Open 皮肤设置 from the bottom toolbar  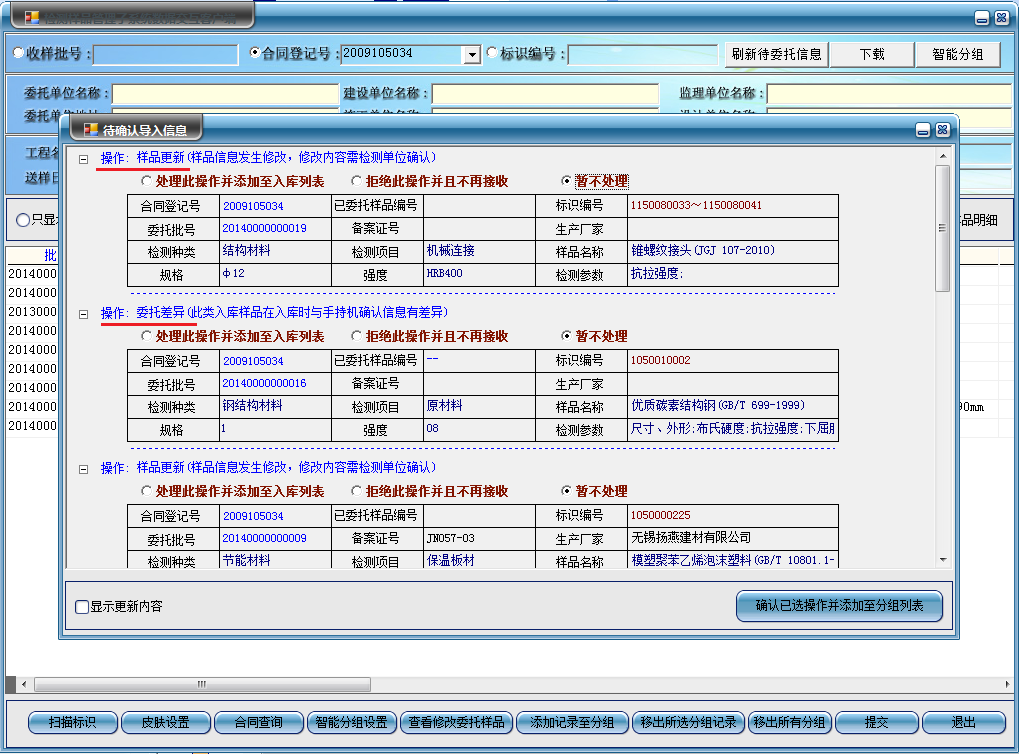click(165, 722)
